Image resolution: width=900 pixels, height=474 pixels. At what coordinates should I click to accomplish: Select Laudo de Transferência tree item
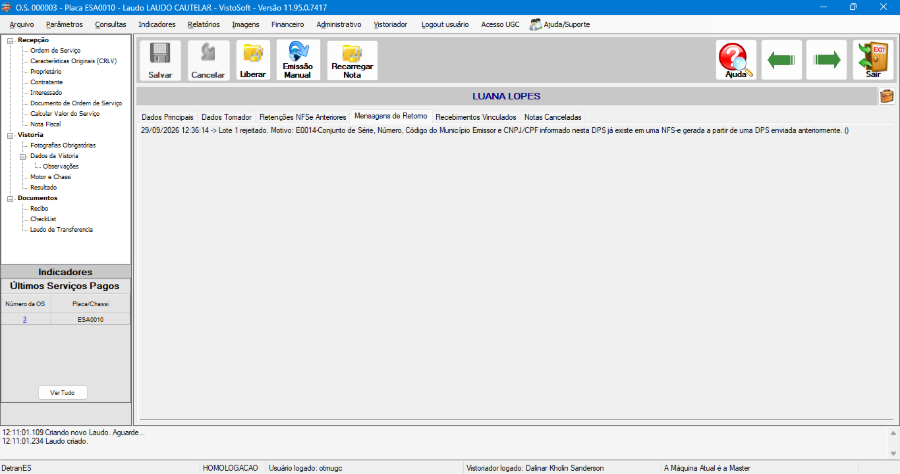[x=61, y=230]
